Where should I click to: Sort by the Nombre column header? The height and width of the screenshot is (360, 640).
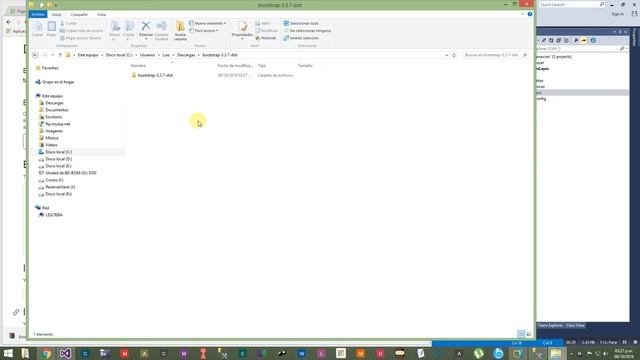(138, 65)
